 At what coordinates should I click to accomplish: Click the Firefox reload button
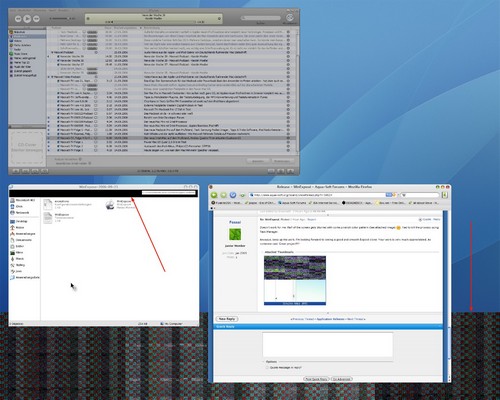[x=233, y=195]
